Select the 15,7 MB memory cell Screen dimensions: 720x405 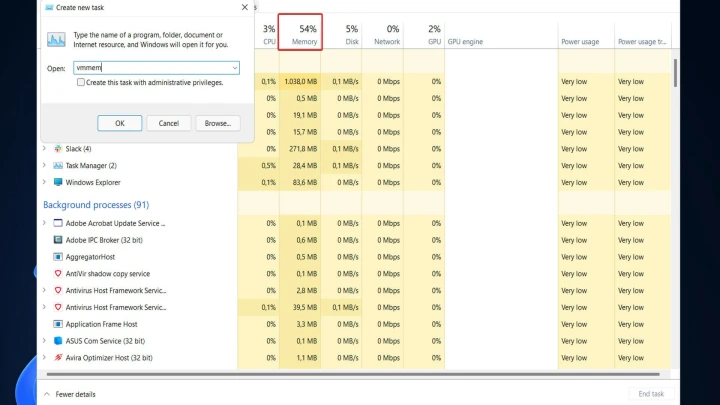pos(300,132)
